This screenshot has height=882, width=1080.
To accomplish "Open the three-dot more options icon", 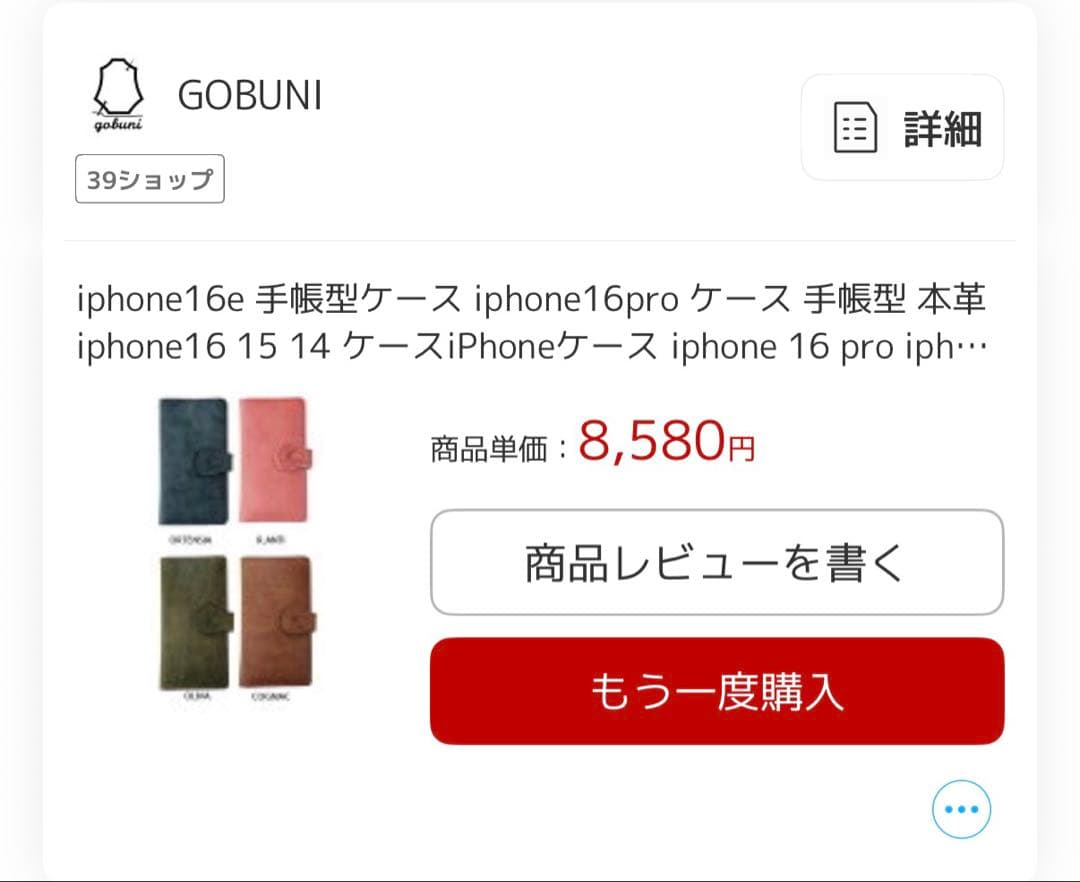I will point(961,809).
